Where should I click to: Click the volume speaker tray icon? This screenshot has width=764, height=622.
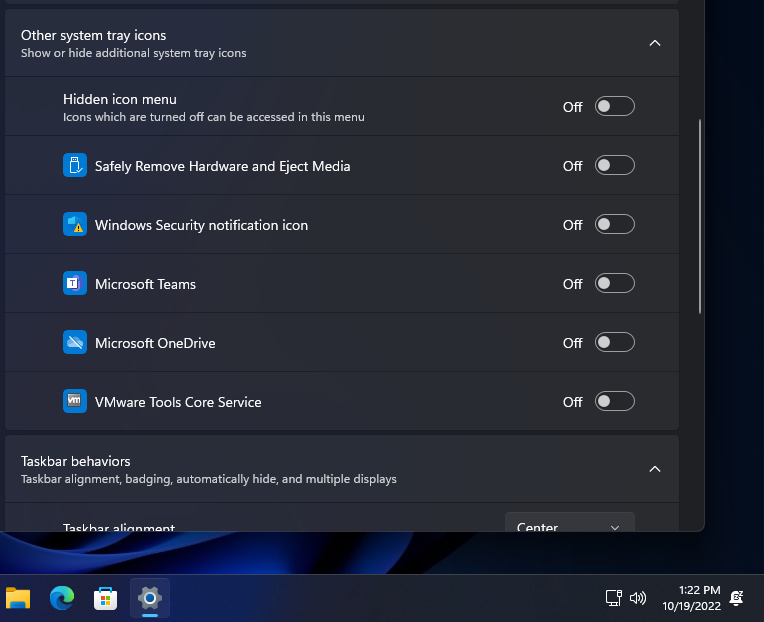click(638, 598)
